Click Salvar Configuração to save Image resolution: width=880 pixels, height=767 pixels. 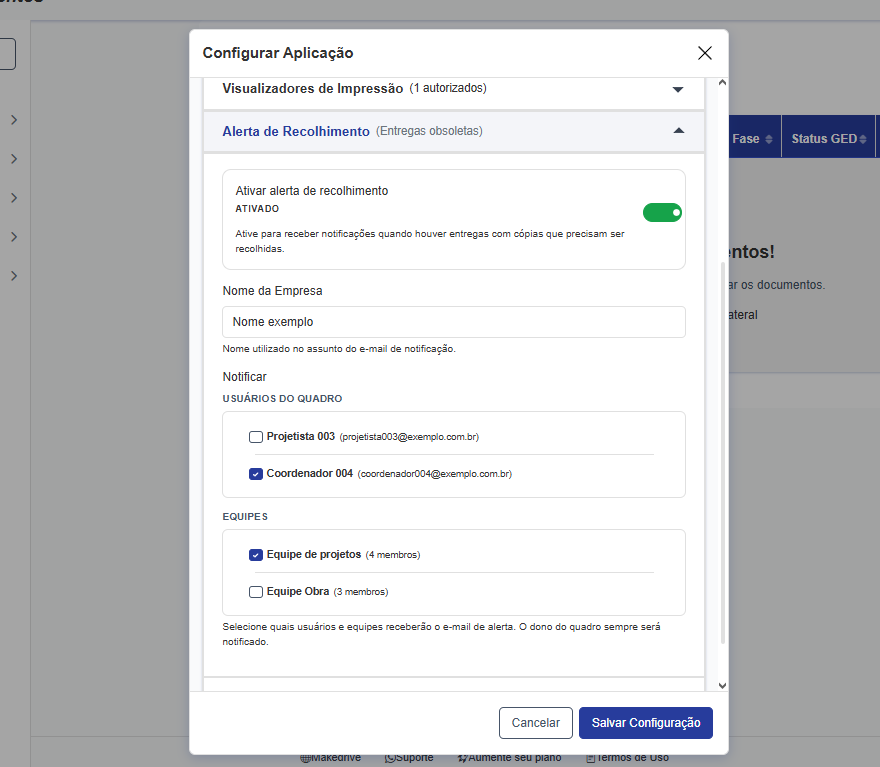point(645,723)
